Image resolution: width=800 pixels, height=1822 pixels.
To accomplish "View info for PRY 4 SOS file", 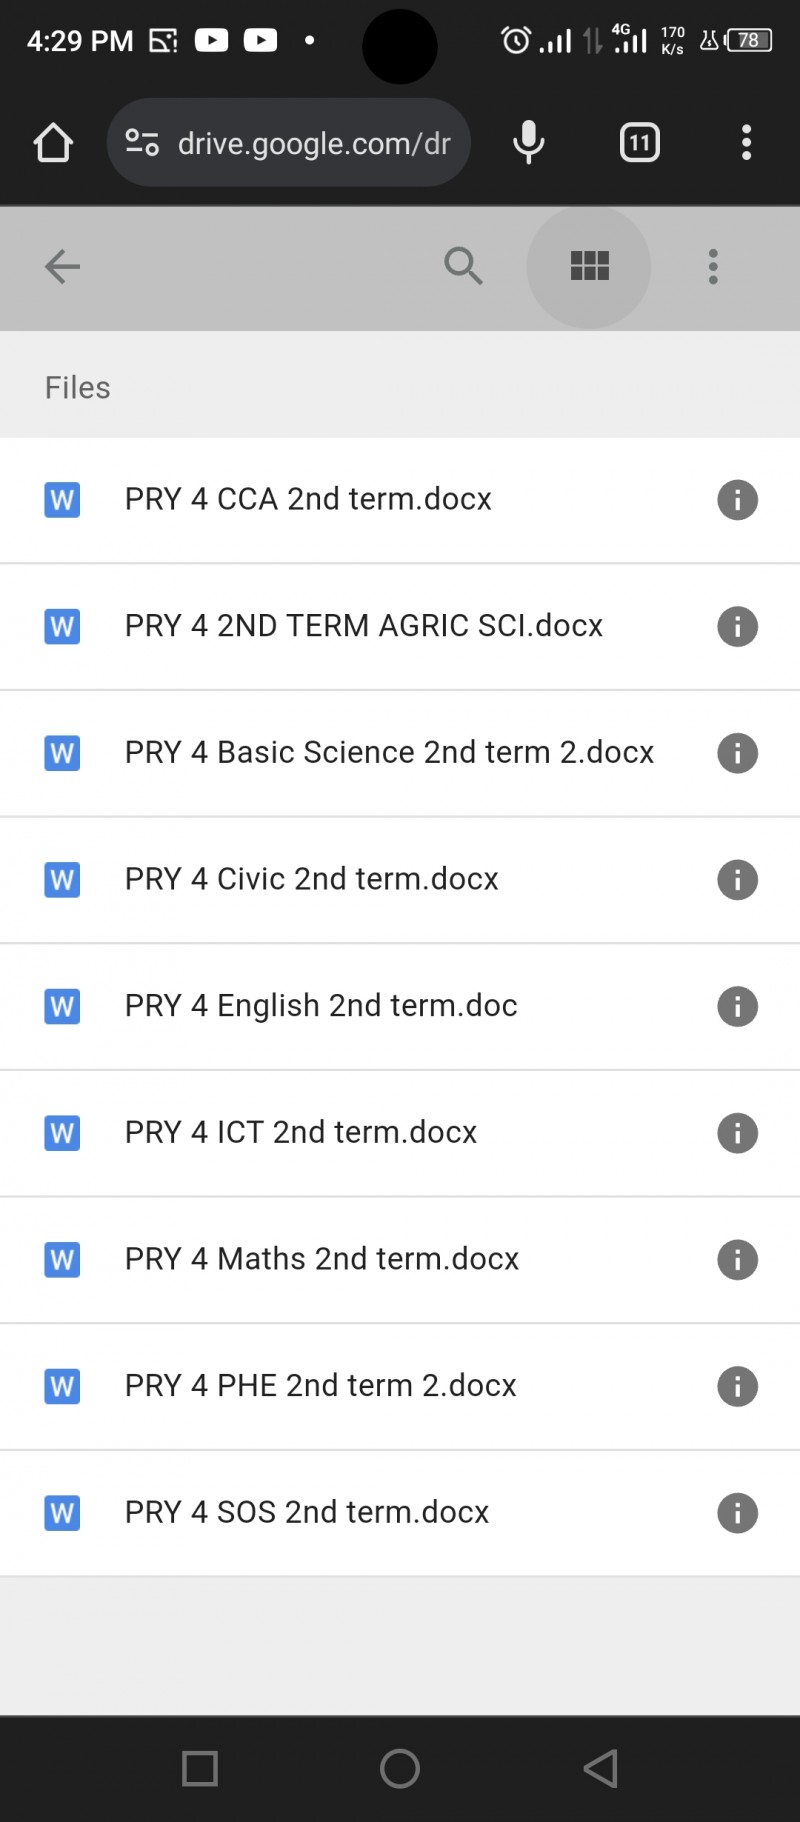I will [737, 1513].
